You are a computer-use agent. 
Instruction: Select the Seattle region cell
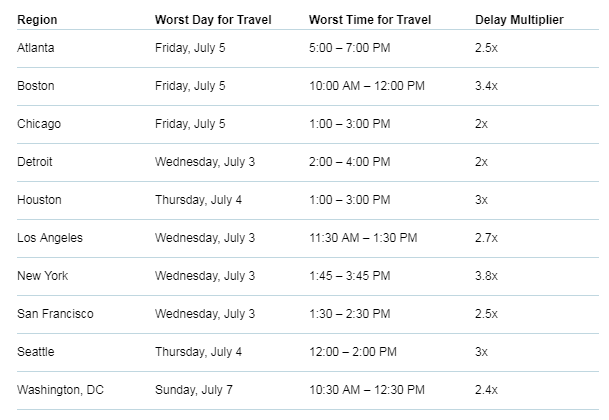click(36, 352)
